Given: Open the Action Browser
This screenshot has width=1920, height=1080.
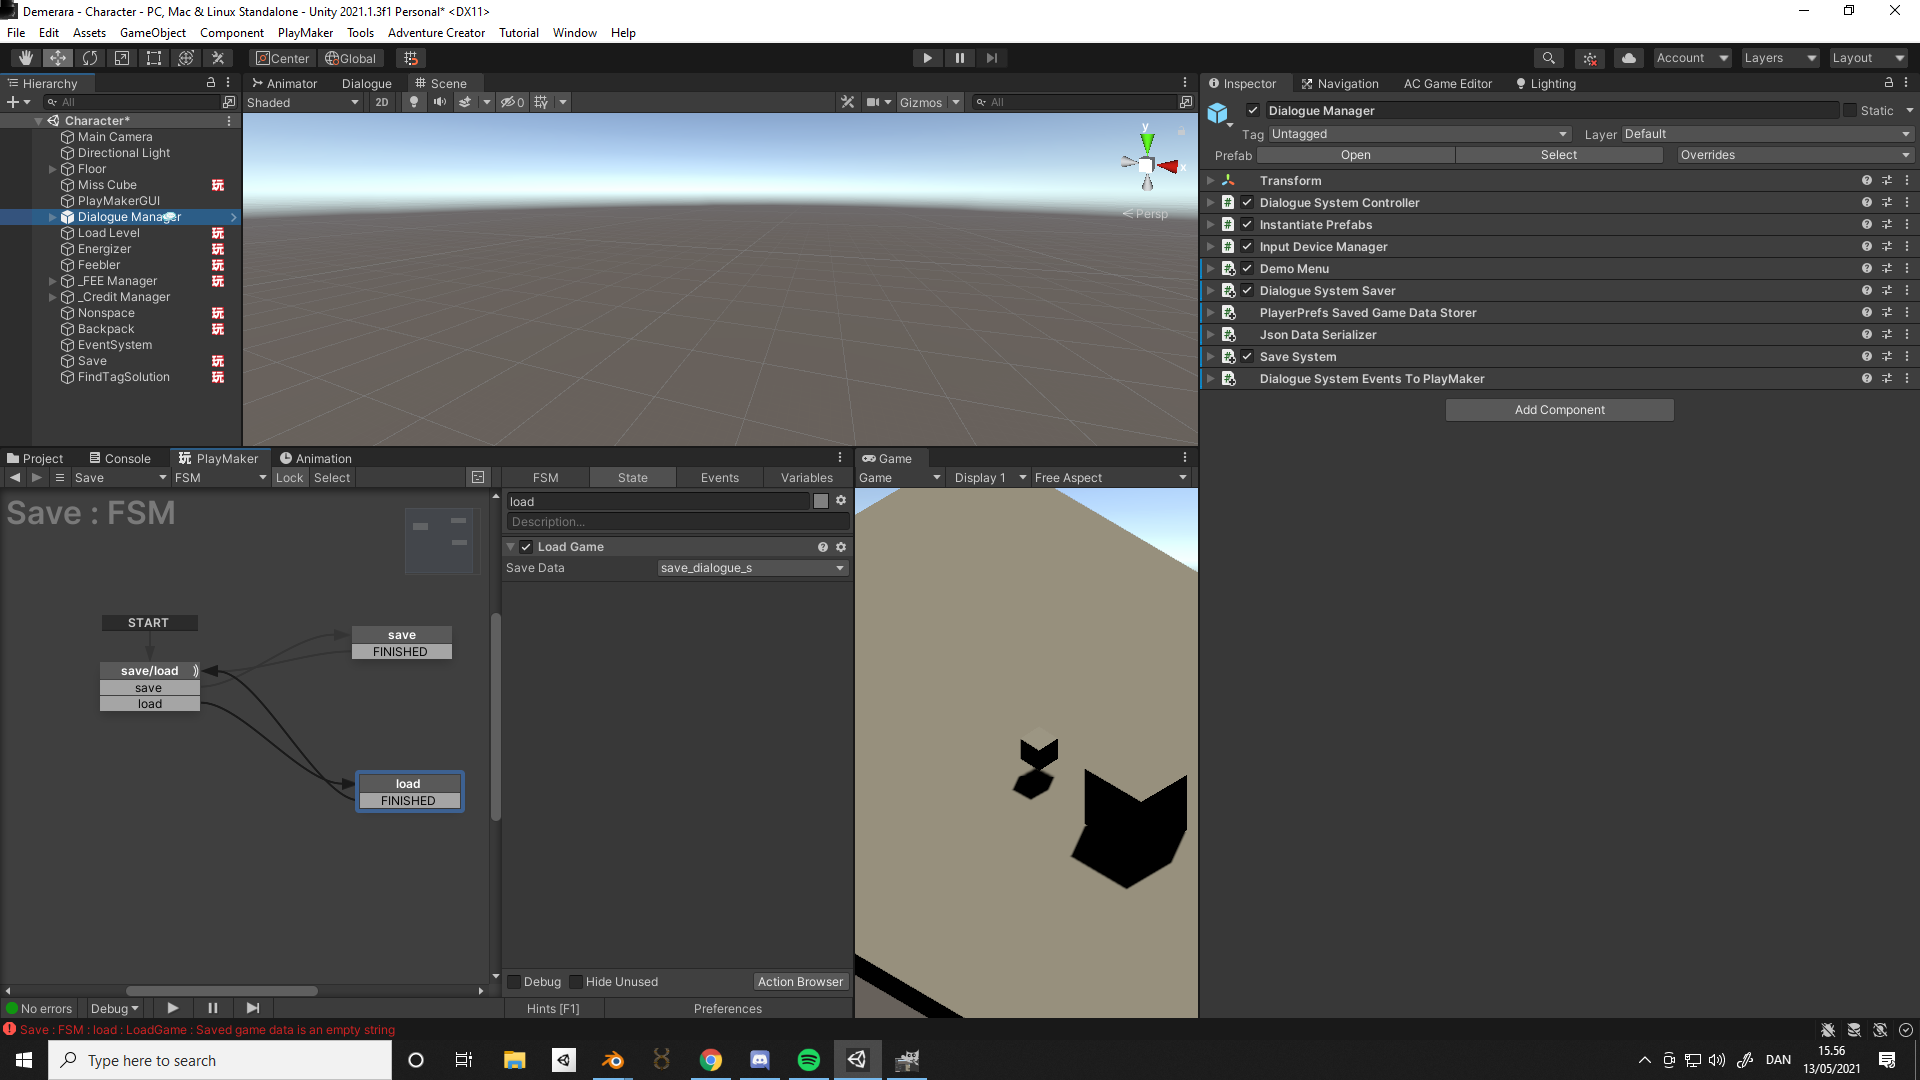Looking at the screenshot, I should pyautogui.click(x=800, y=982).
